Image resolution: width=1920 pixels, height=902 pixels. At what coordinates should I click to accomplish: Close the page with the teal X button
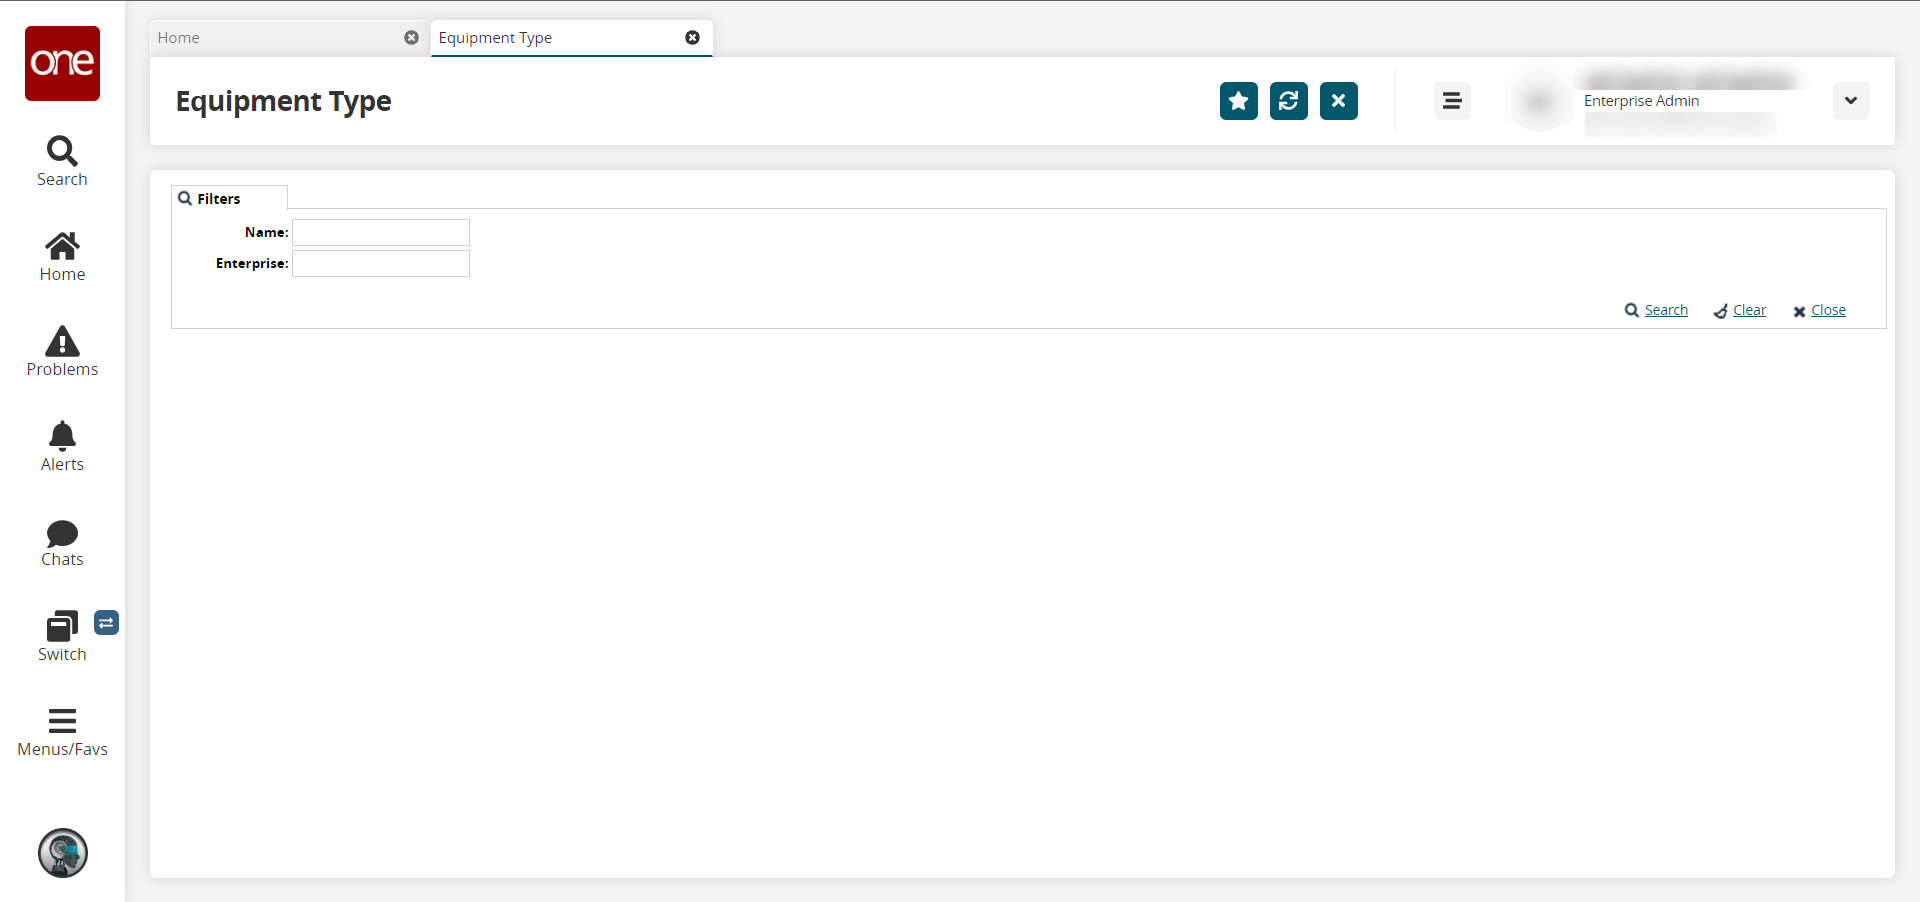(x=1339, y=101)
